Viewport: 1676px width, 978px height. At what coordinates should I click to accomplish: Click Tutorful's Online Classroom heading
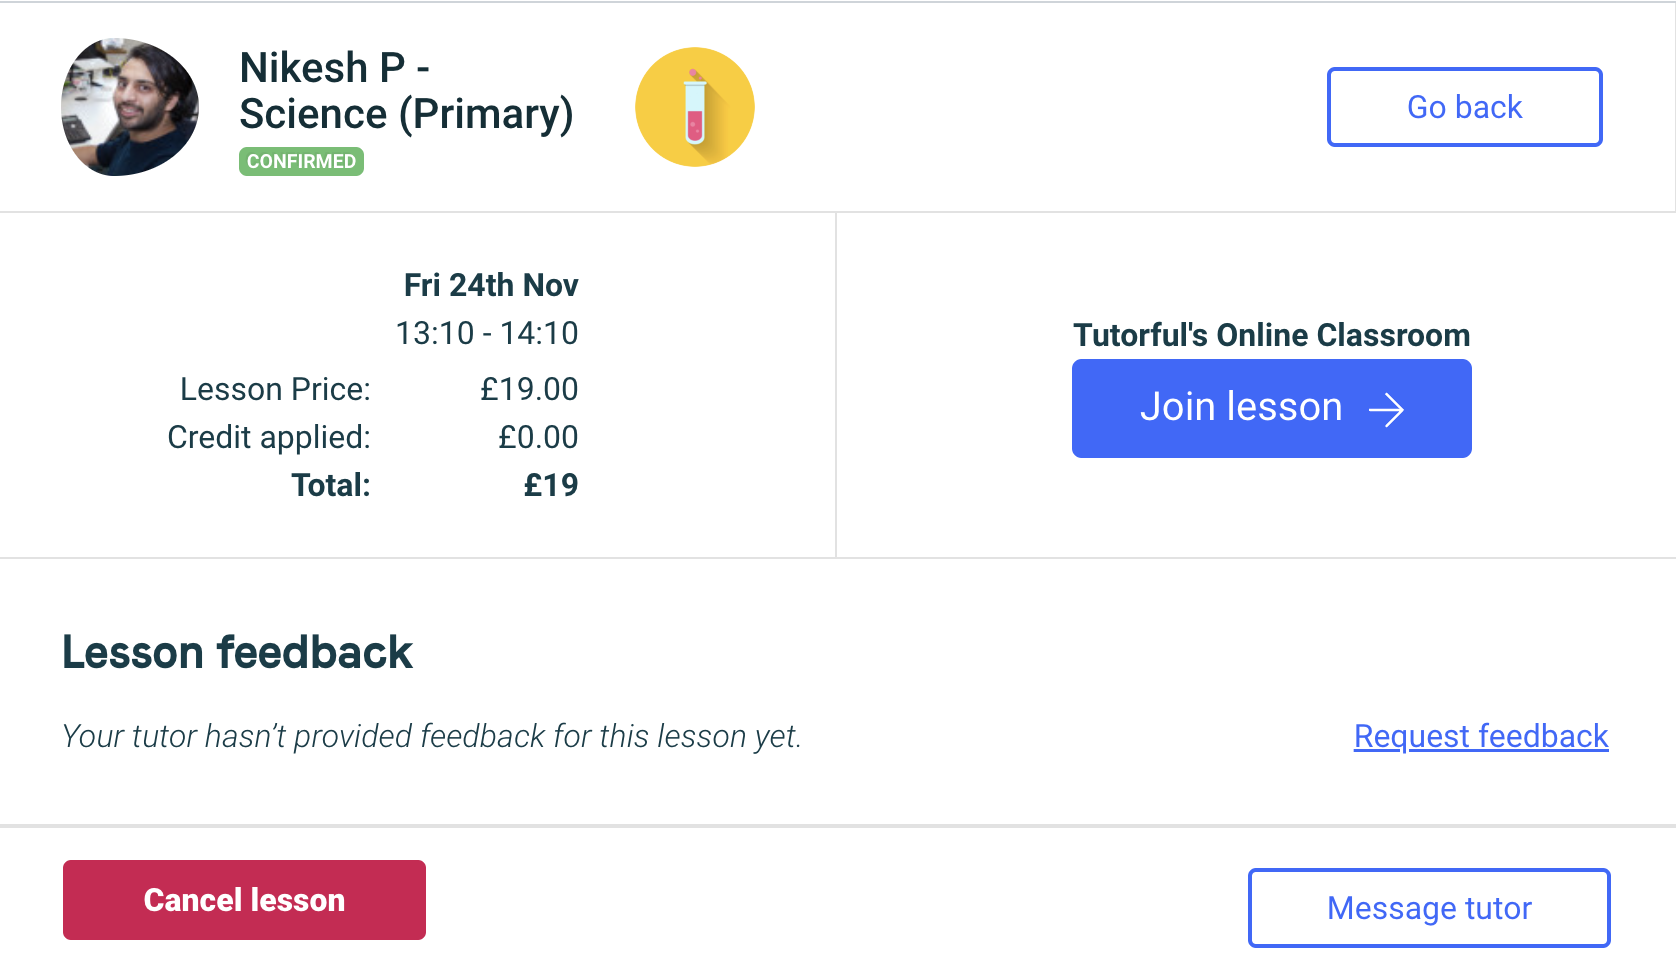tap(1271, 335)
